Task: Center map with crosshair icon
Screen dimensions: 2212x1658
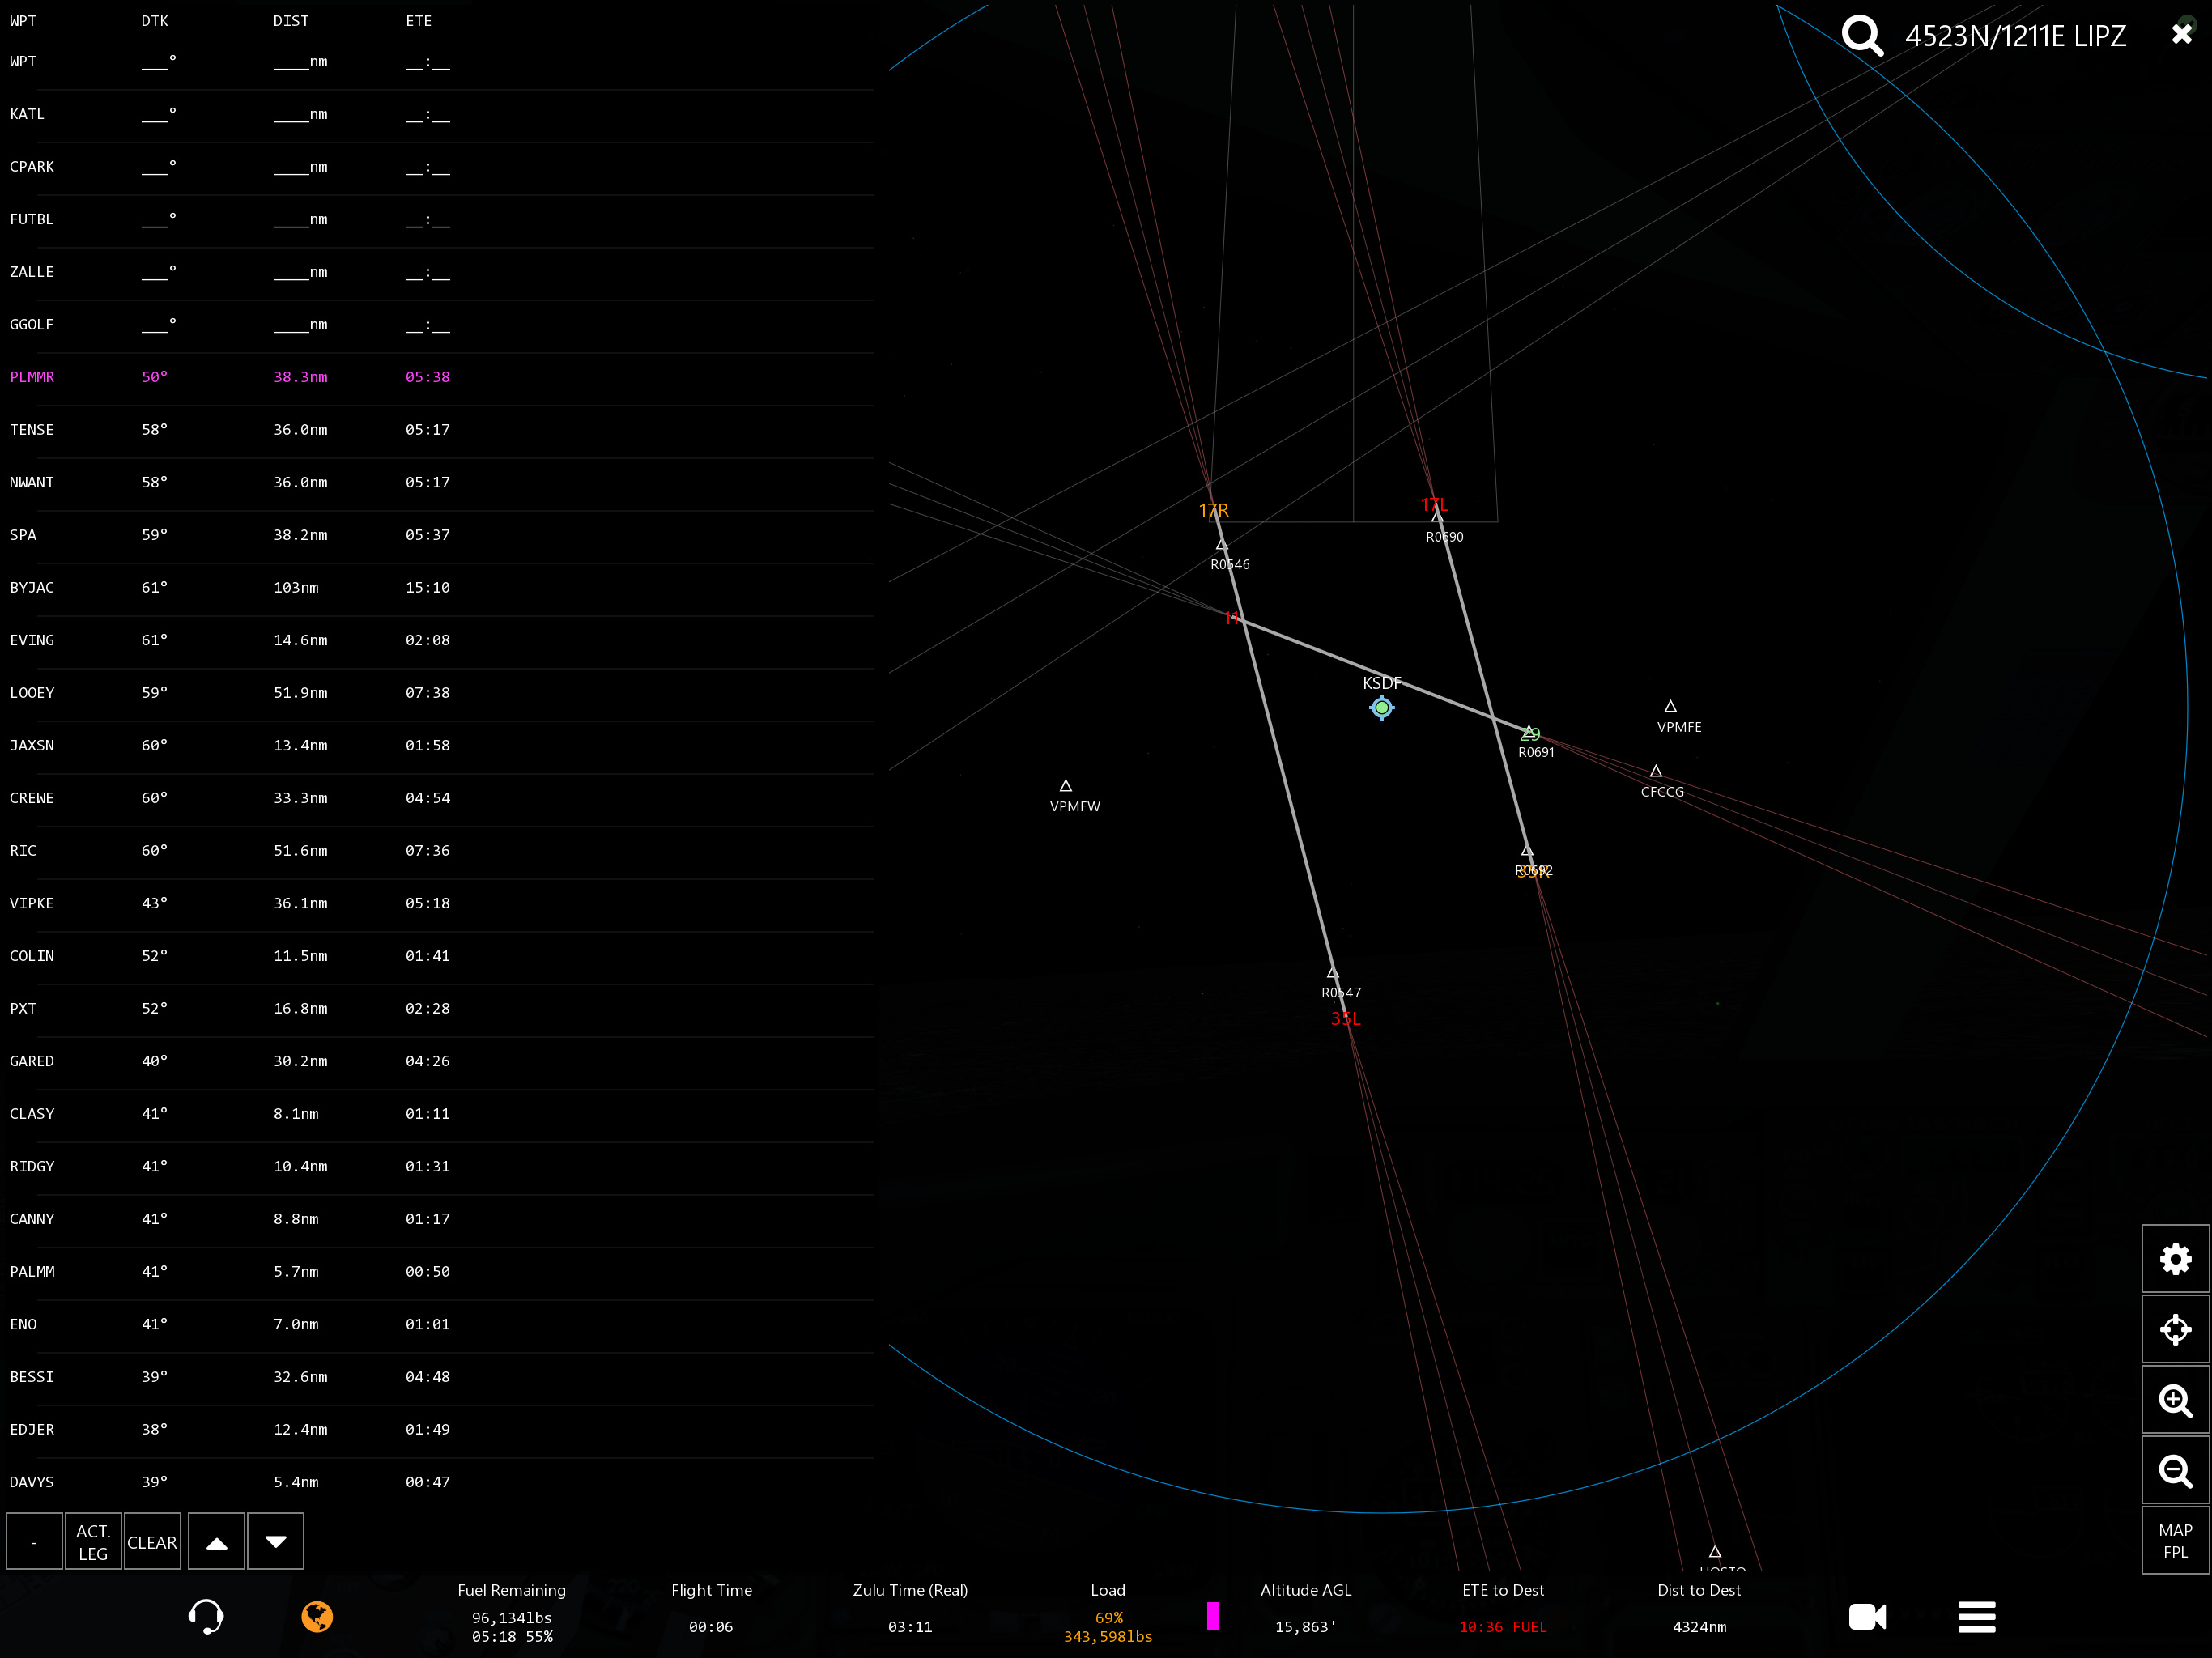Action: click(x=2175, y=1330)
